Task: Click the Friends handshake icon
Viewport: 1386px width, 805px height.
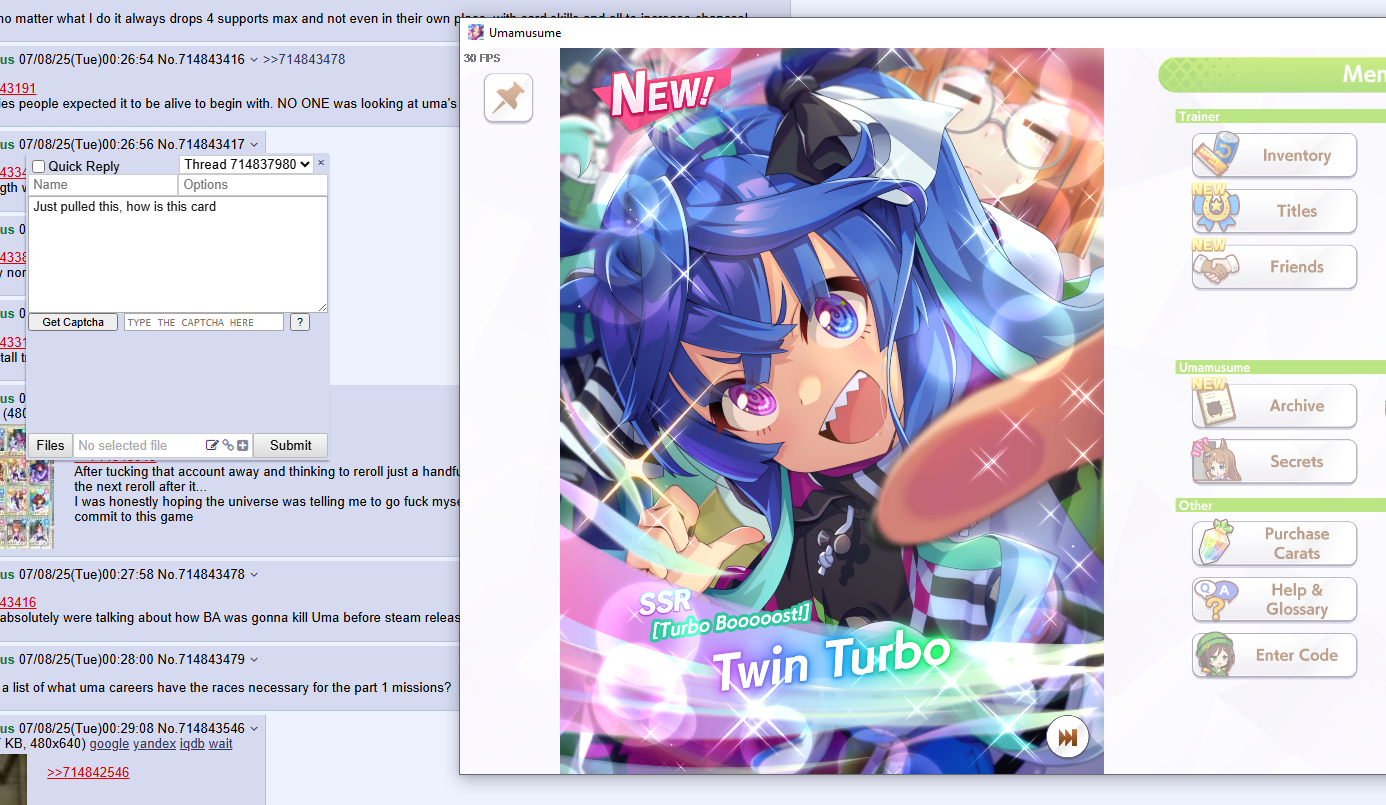Action: 1214,267
